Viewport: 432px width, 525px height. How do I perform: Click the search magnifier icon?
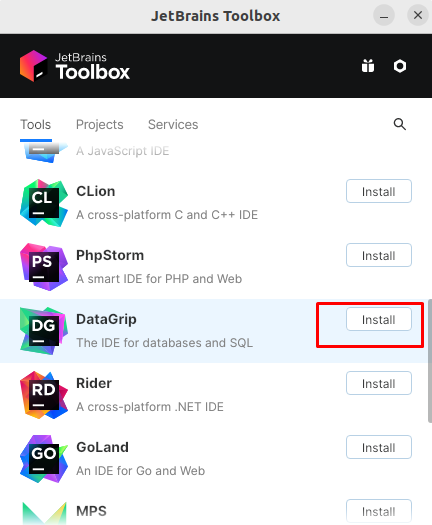400,124
